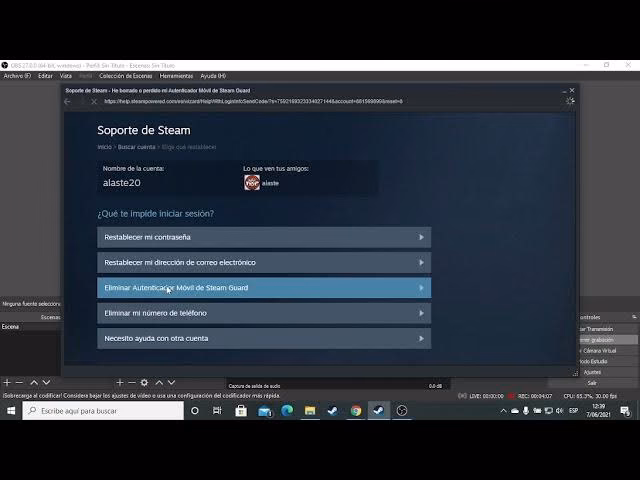Add a new source with the plus icon
Viewport: 640px width, 480px height.
[120, 382]
